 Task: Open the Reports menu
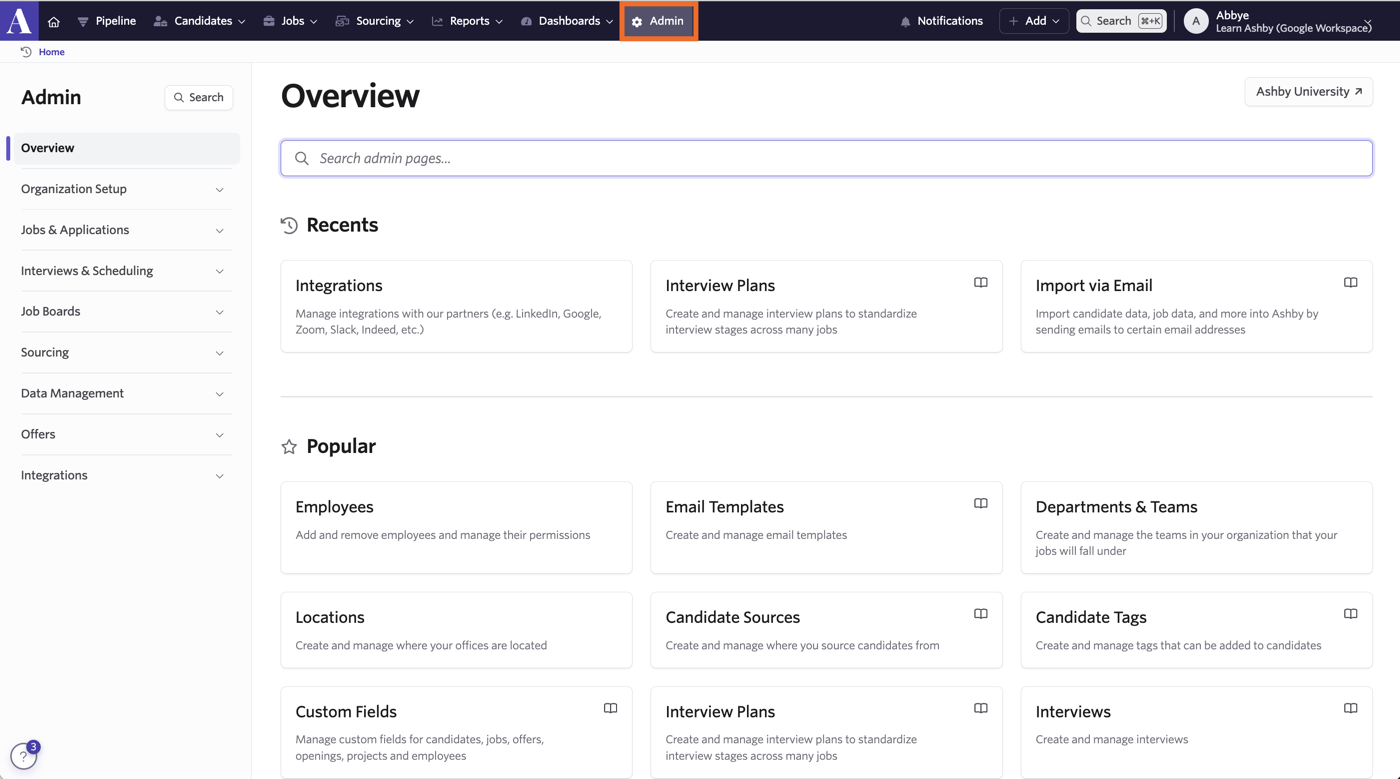tap(467, 21)
